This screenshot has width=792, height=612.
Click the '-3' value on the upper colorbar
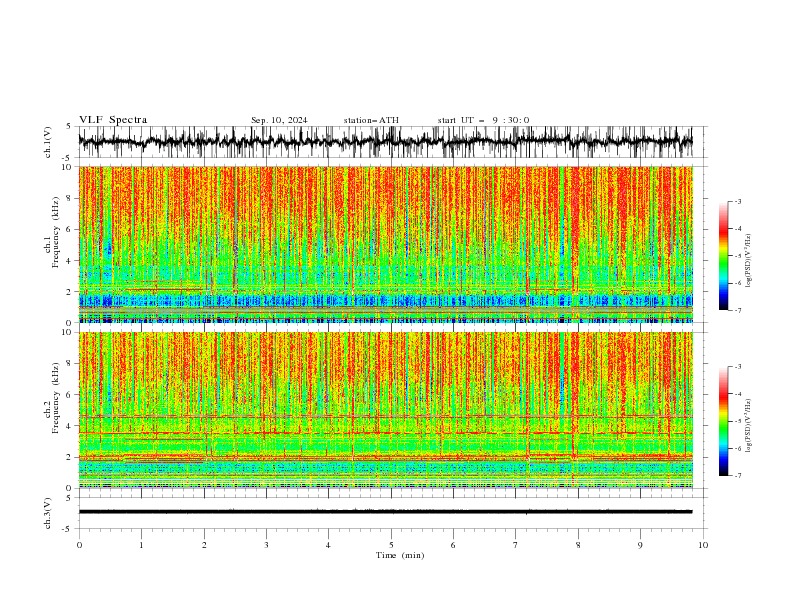coord(737,201)
